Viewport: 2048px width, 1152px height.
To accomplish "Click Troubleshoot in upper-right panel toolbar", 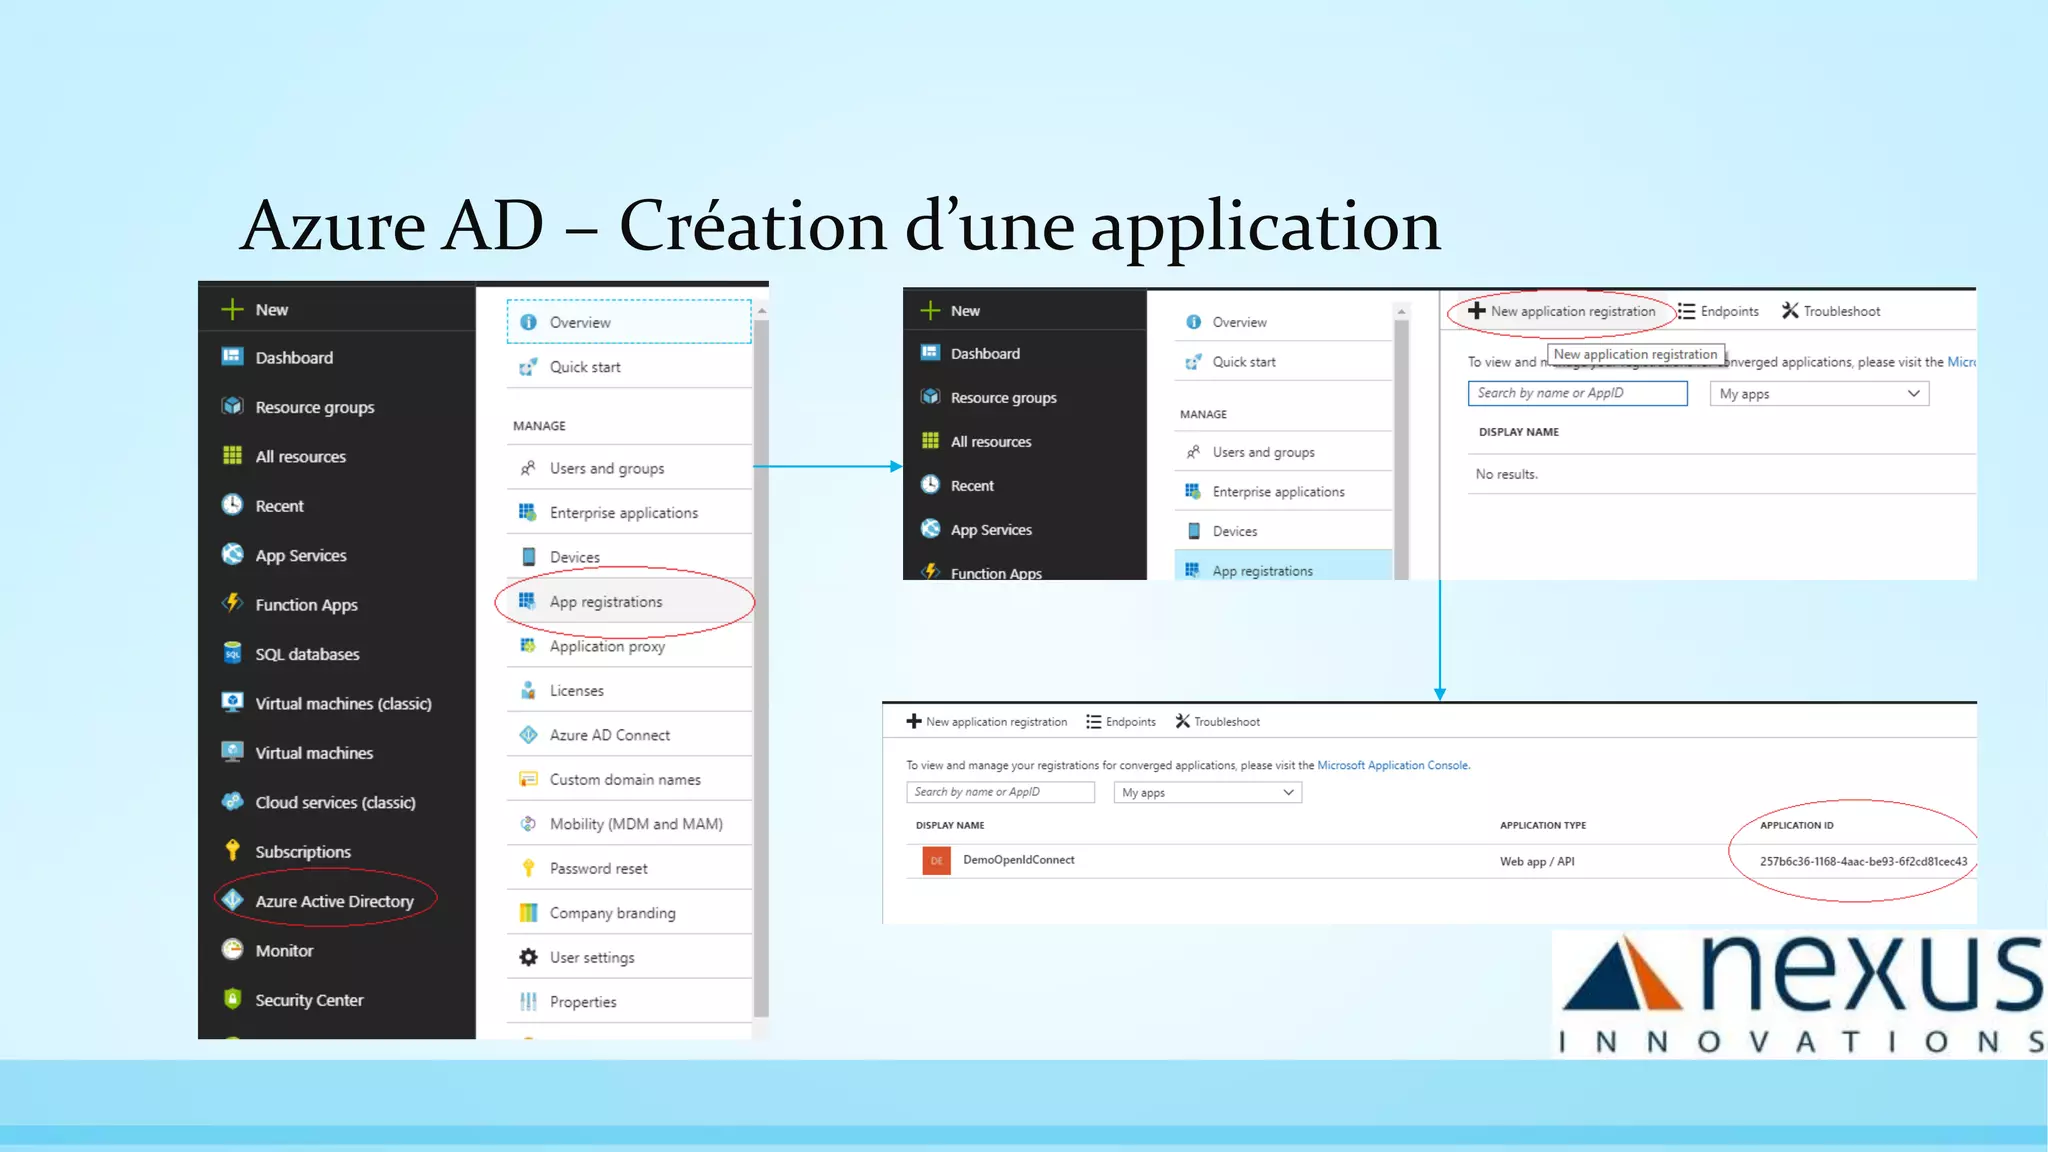I will coord(1831,311).
